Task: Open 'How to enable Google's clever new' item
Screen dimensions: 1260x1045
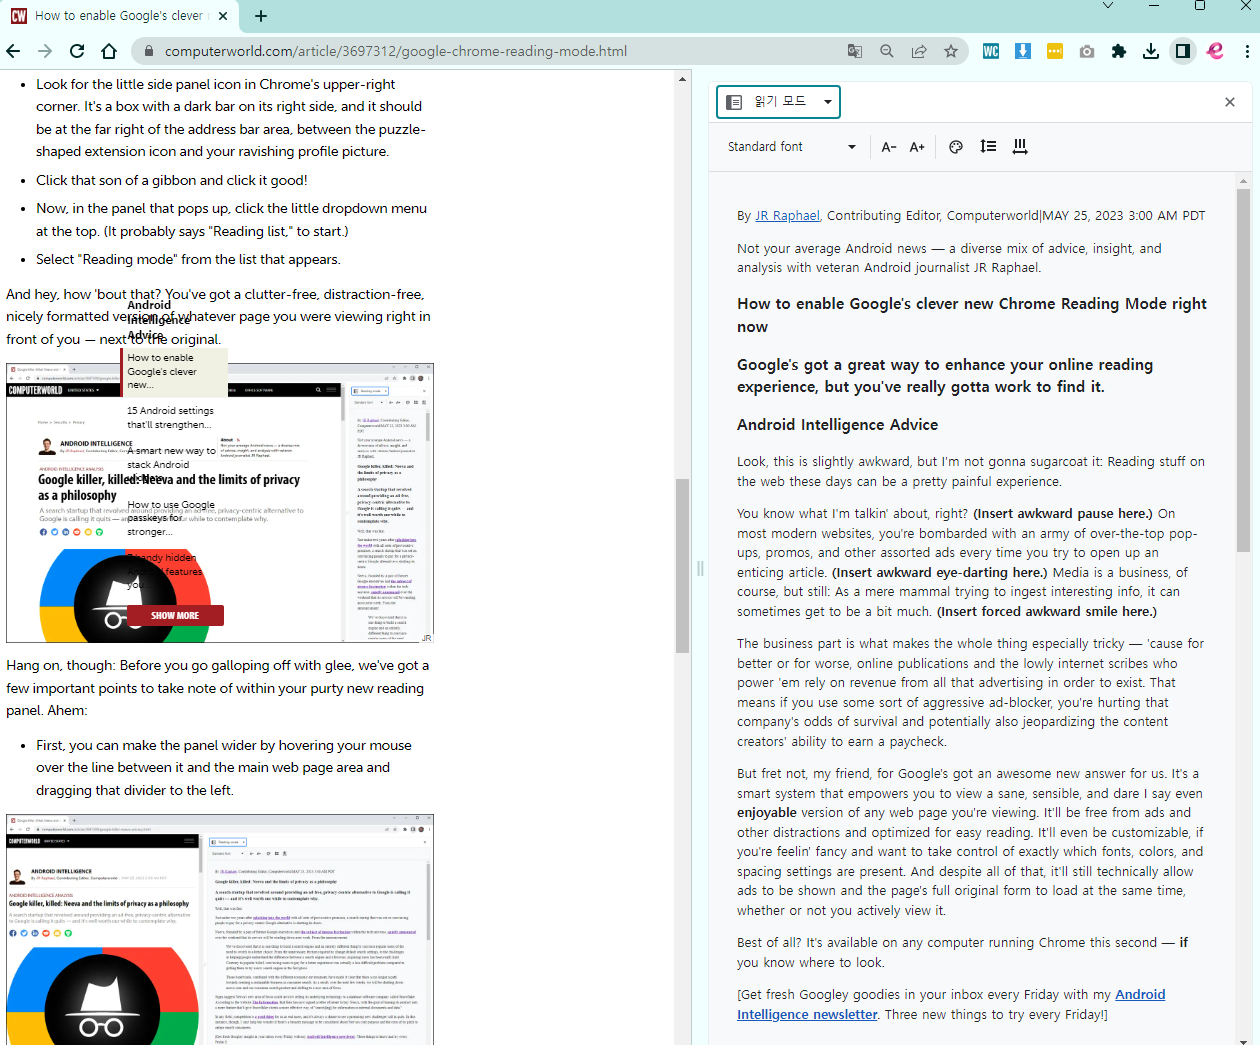Action: click(174, 371)
